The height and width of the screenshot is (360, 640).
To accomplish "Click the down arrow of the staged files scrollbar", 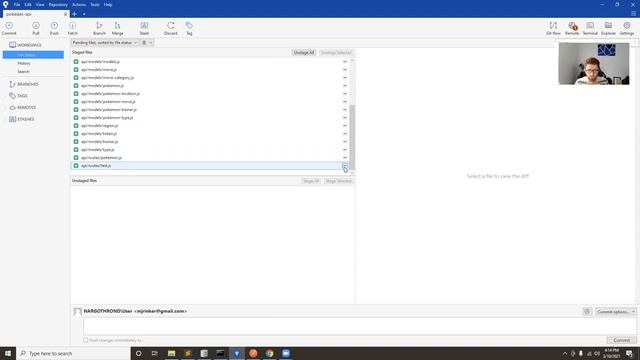I will coord(352,173).
